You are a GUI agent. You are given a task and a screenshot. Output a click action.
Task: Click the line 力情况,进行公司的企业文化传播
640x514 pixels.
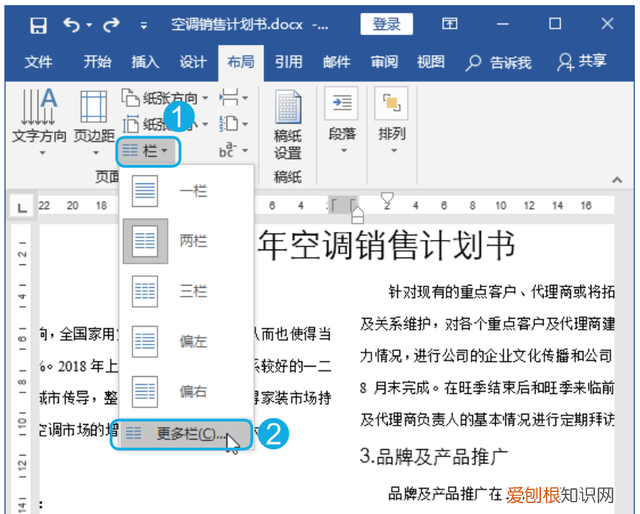486,356
